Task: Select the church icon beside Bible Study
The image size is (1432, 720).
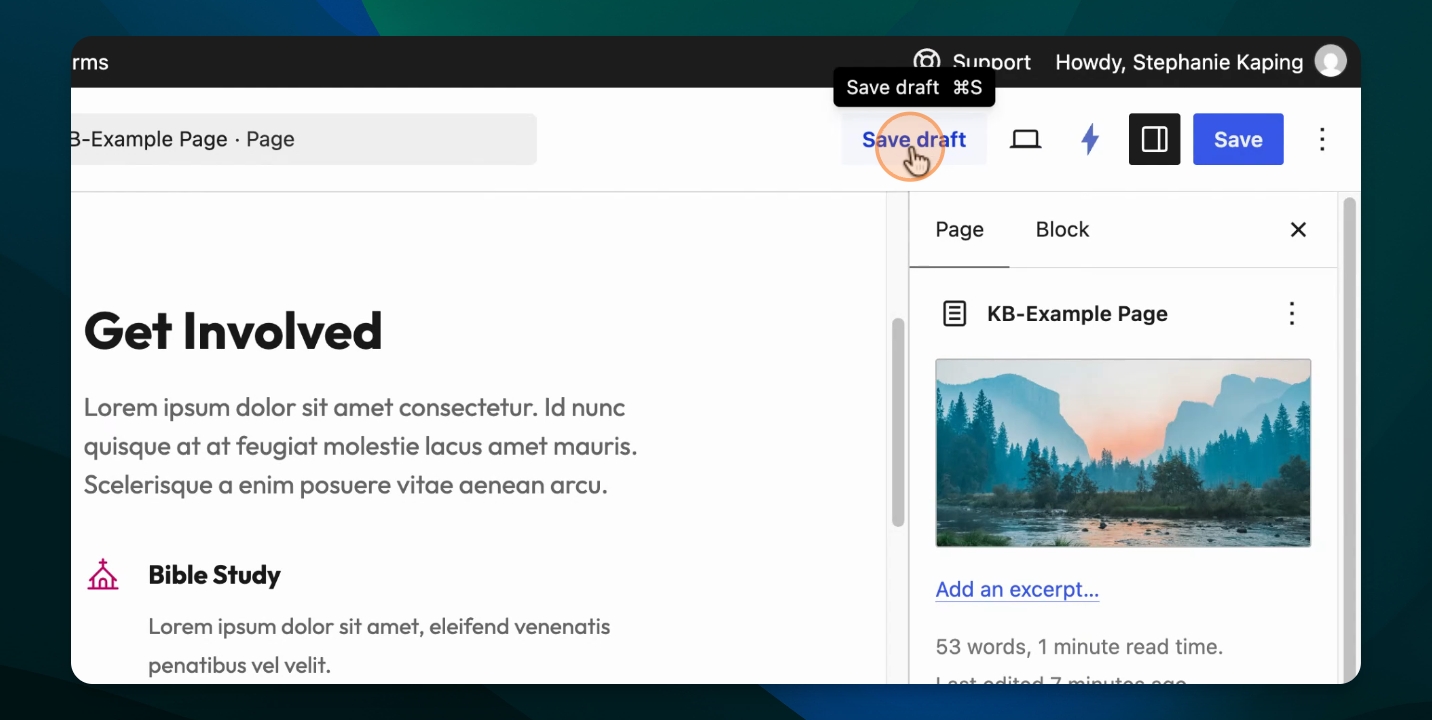Action: click(x=103, y=575)
